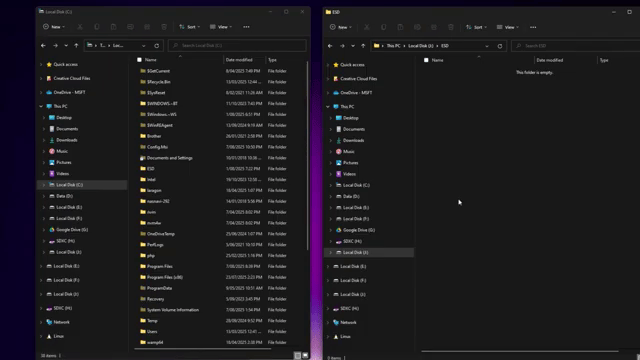Open View dropdown in Local Disk (C:) window
This screenshot has height=360, width=640.
pos(221,27)
